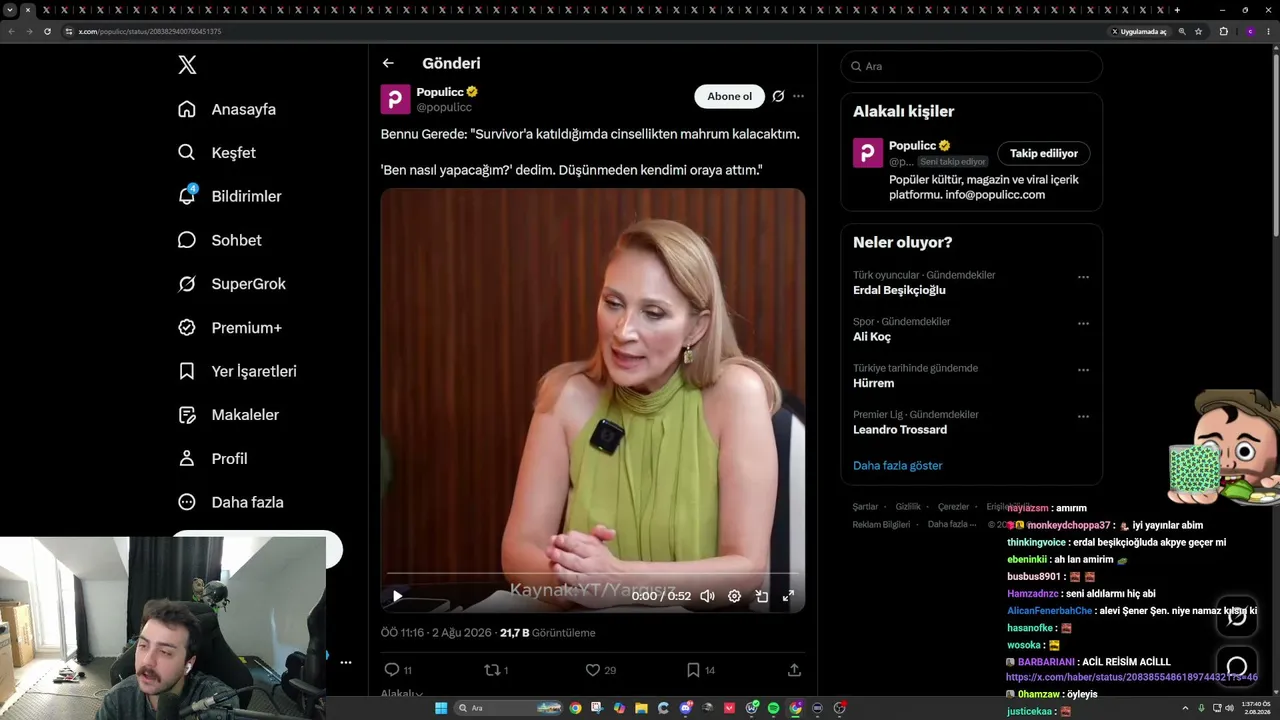
Task: Open the taskbar clock and date
Action: click(x=1255, y=708)
